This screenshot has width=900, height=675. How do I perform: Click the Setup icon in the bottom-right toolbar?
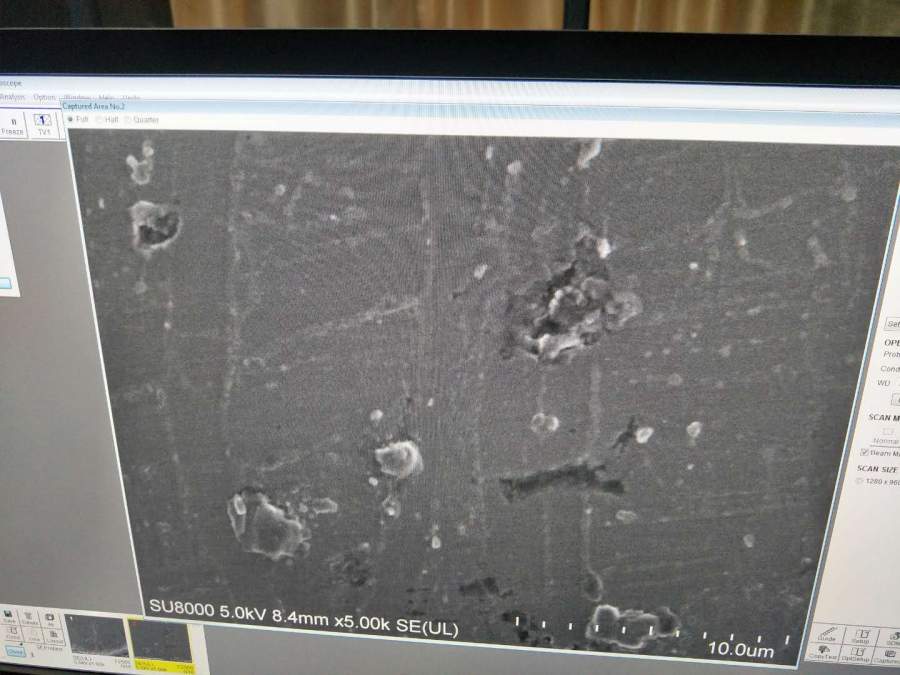pos(860,635)
